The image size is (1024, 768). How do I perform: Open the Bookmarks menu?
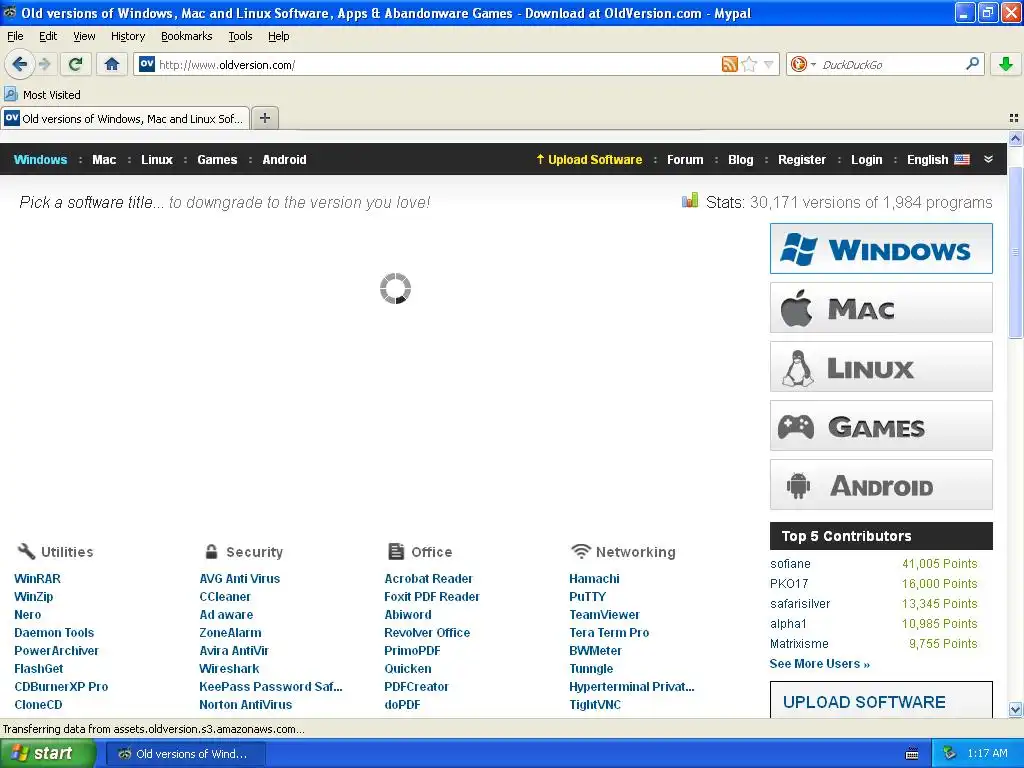(x=186, y=36)
